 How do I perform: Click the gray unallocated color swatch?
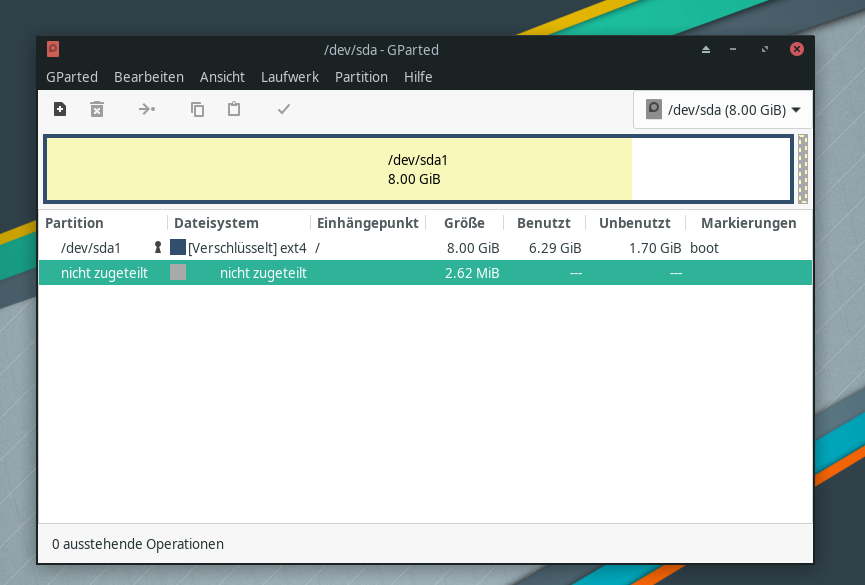tap(178, 272)
